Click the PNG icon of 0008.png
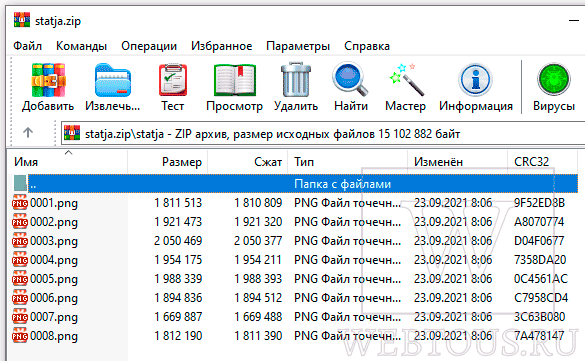Image resolution: width=585 pixels, height=361 pixels. (20, 336)
